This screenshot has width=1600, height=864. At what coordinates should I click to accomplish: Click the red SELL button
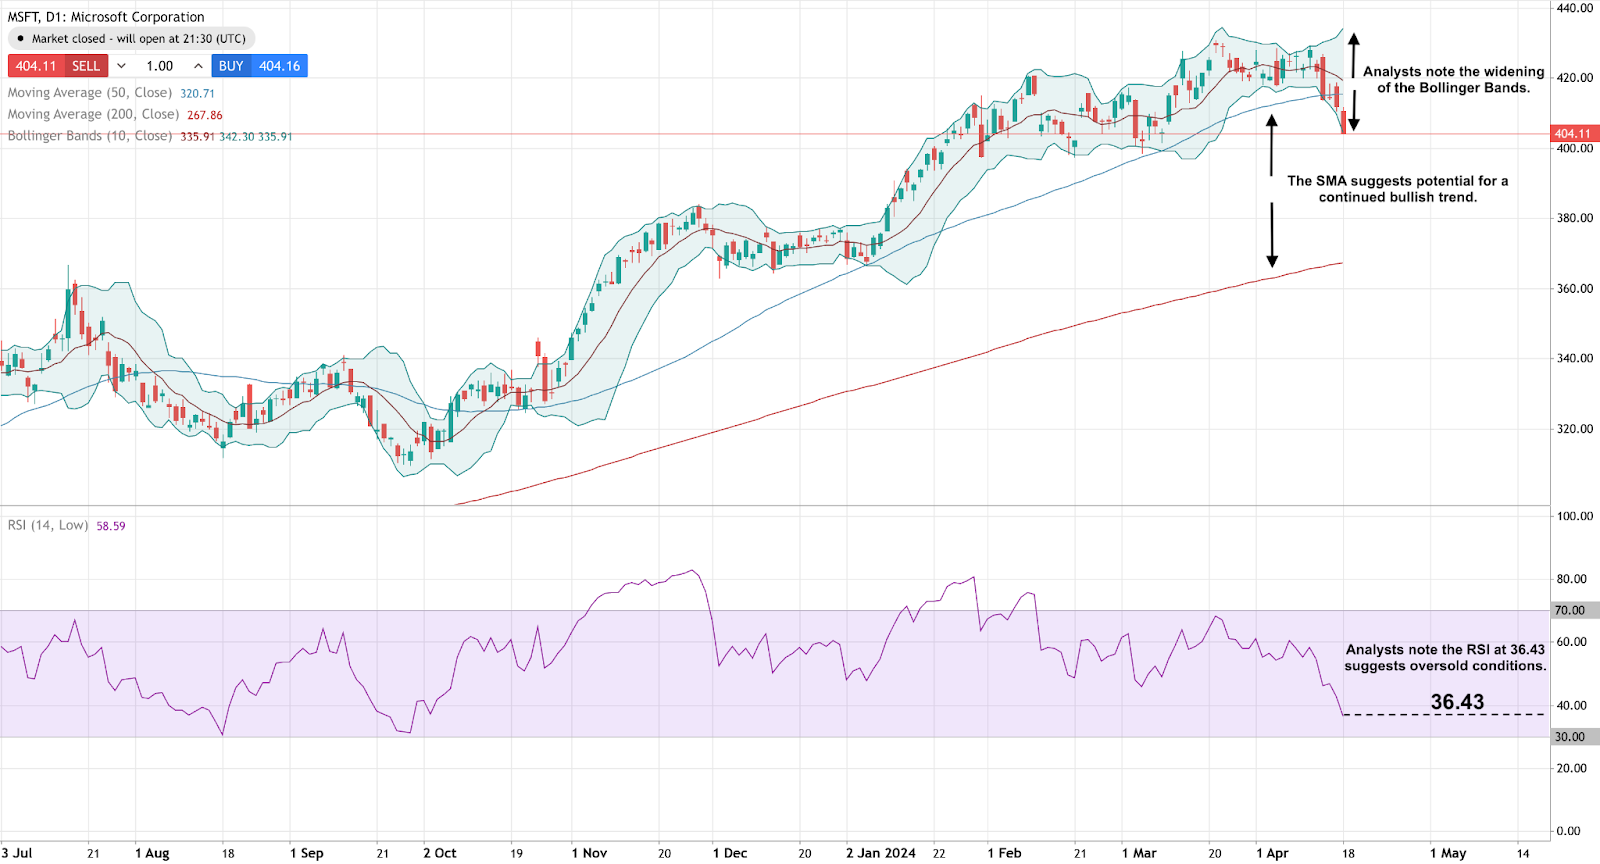pyautogui.click(x=58, y=66)
